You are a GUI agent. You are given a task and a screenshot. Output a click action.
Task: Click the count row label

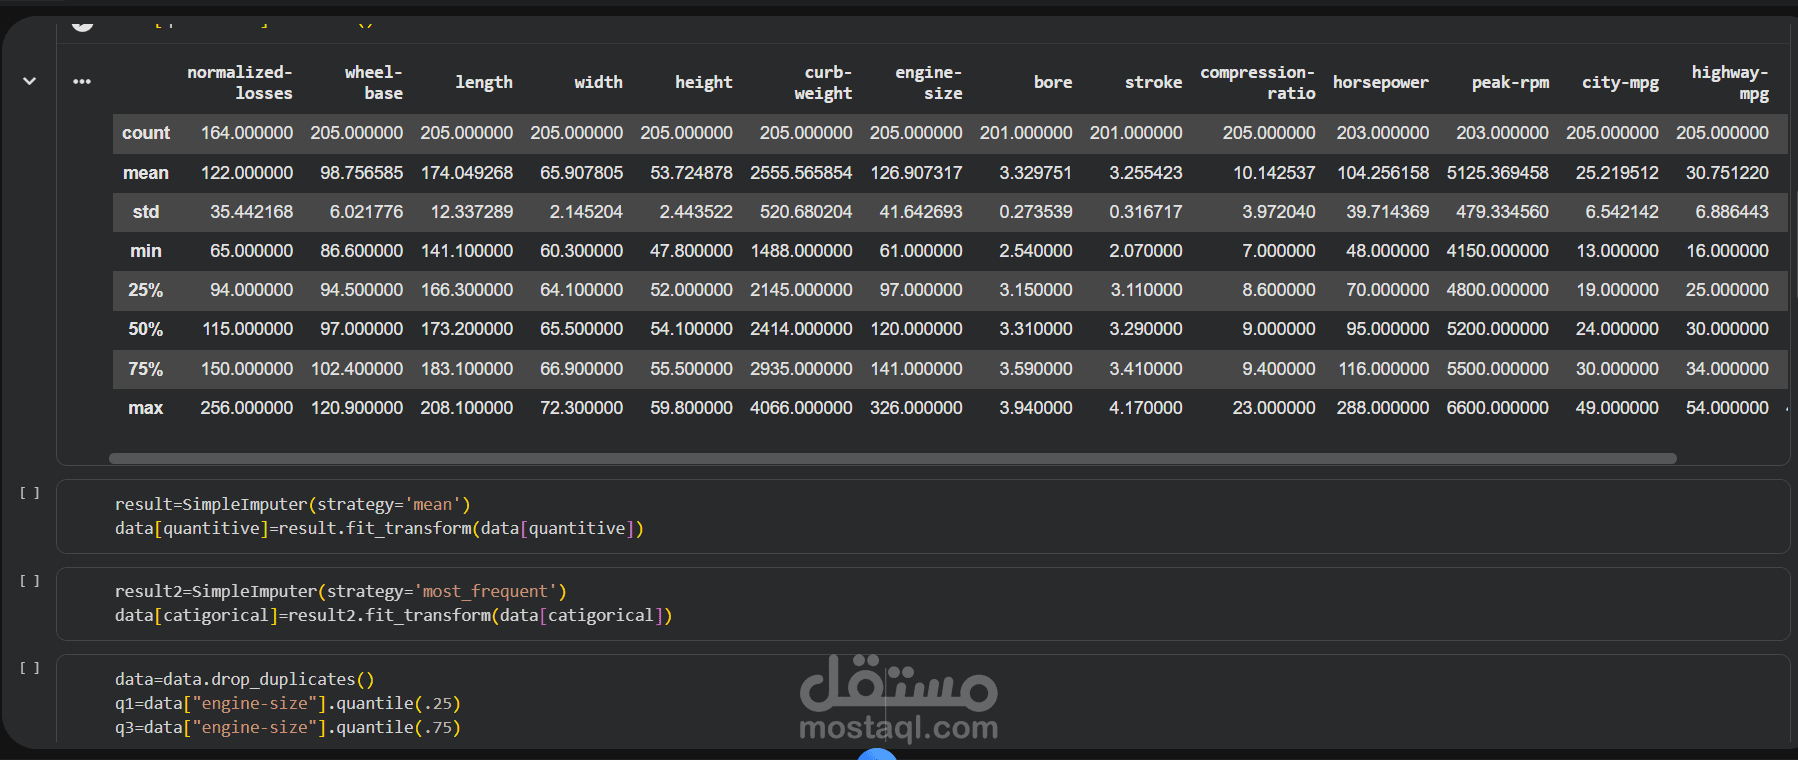click(146, 133)
